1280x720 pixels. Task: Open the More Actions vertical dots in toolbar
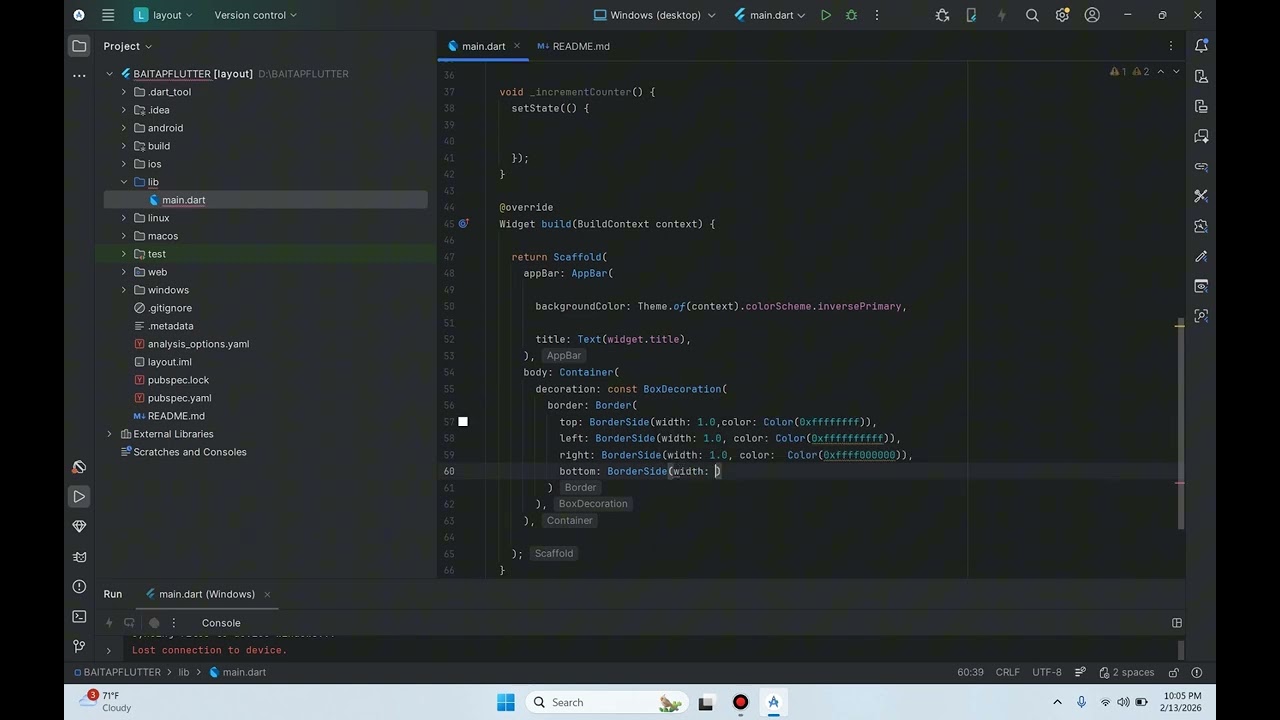click(x=877, y=15)
